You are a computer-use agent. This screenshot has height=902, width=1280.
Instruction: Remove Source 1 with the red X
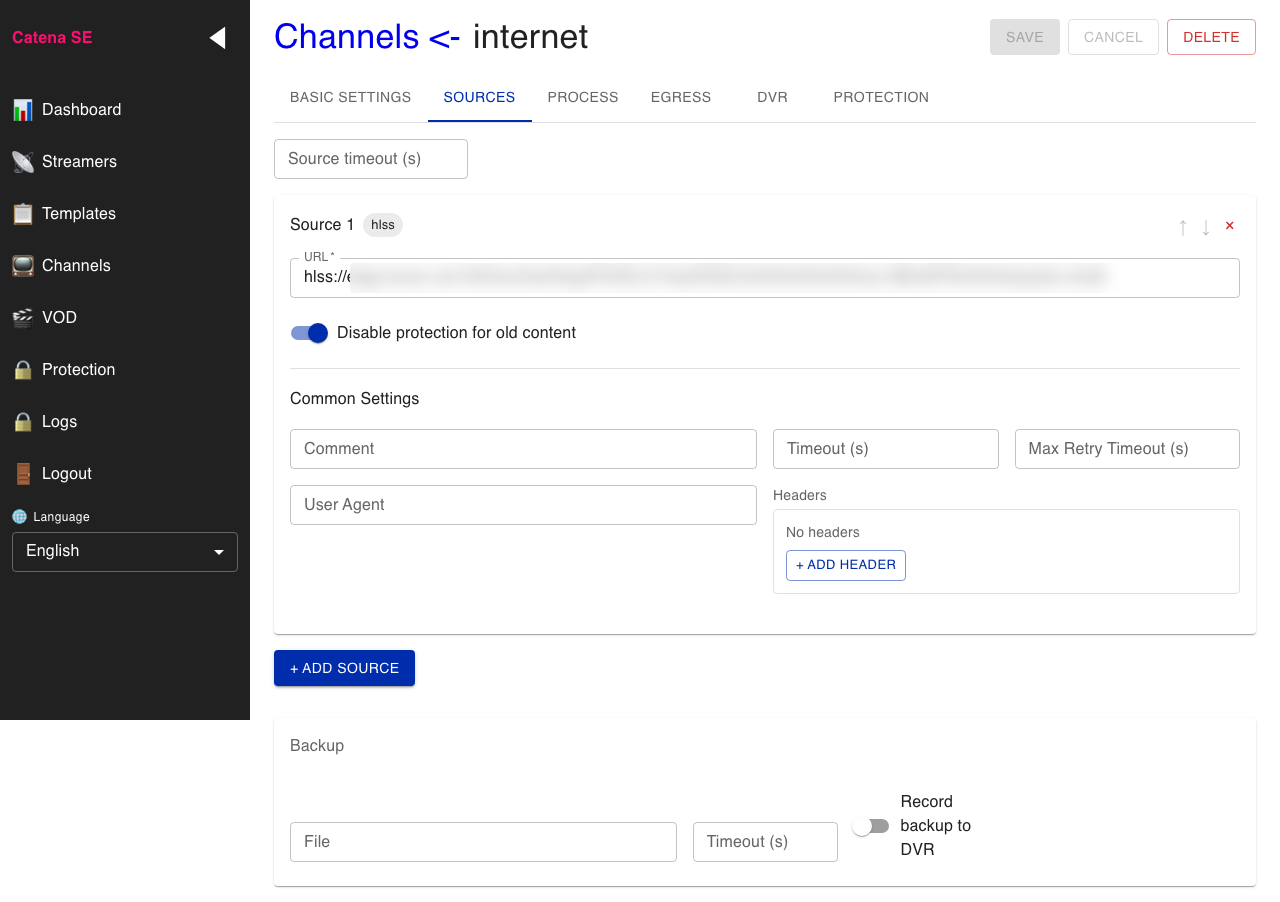tap(1229, 225)
